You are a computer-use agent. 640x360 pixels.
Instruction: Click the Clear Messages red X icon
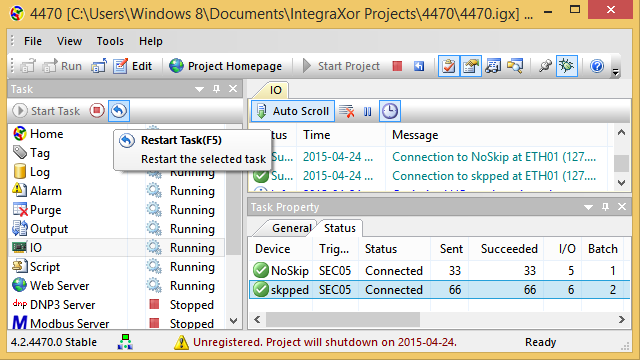click(347, 111)
